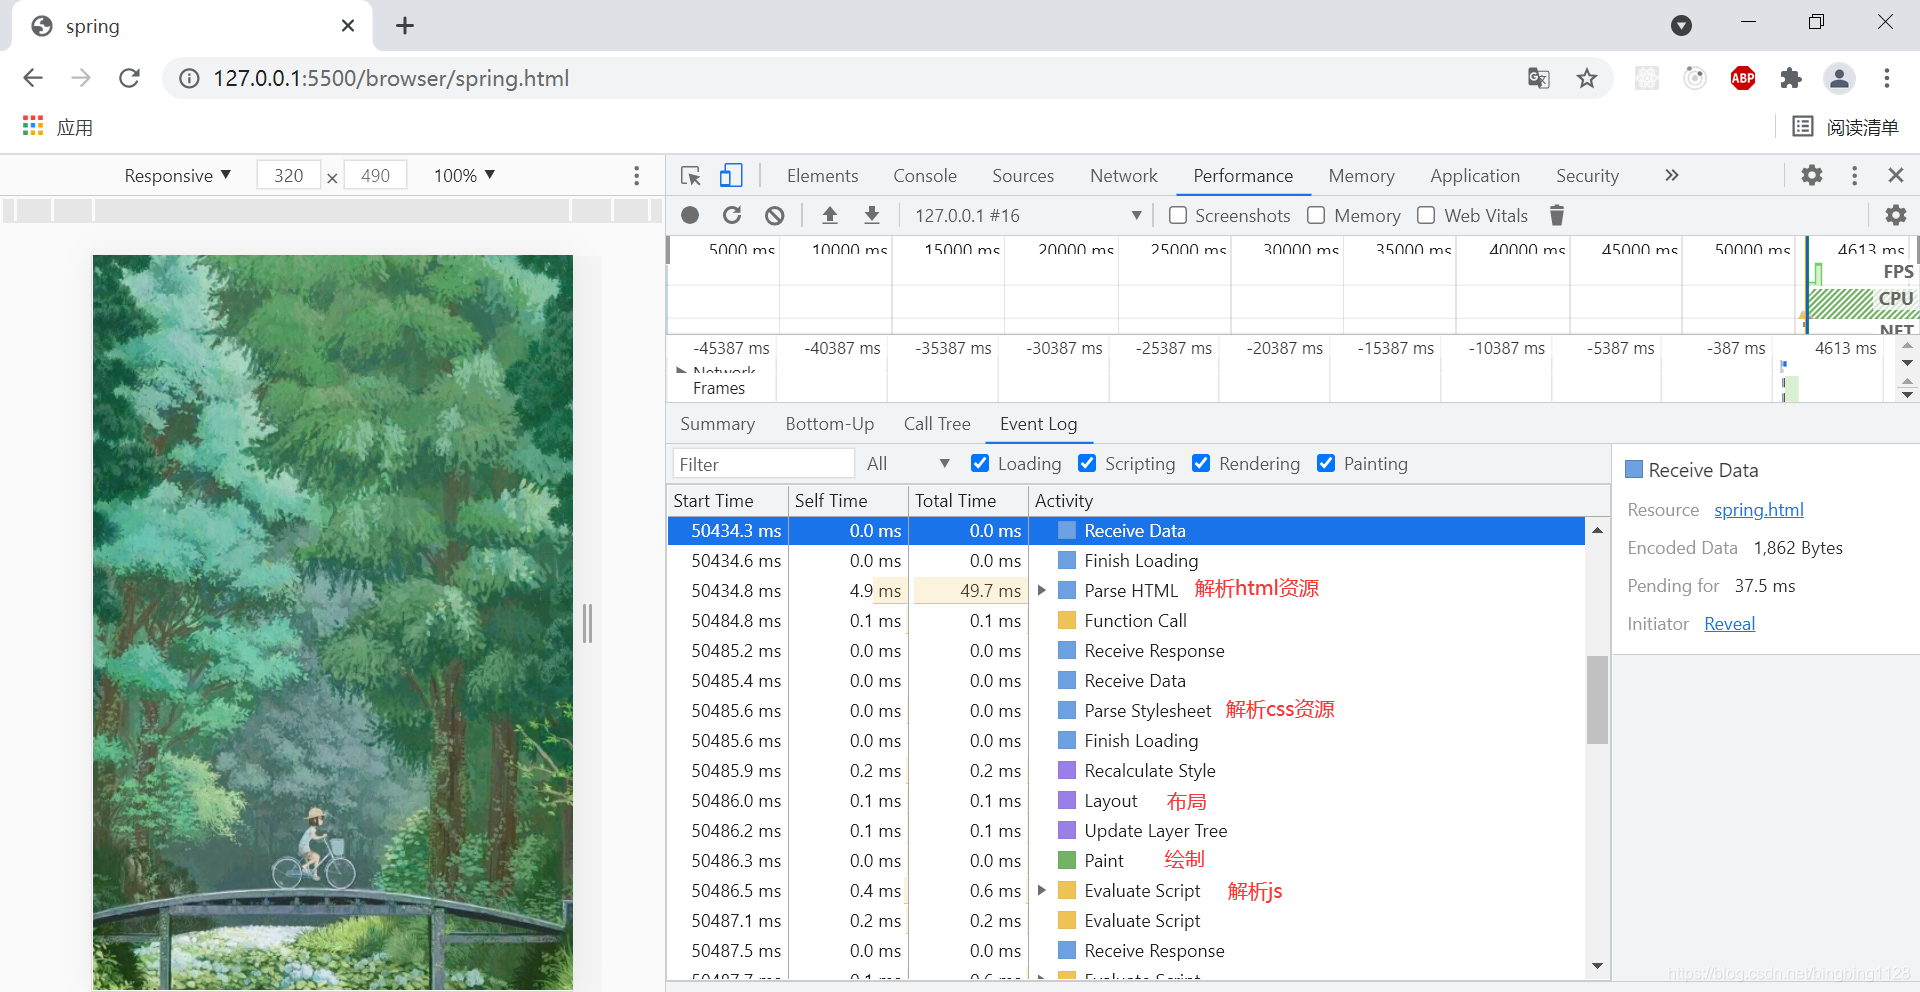Image resolution: width=1920 pixels, height=992 pixels.
Task: Show more DevTools tabs with chevron
Action: (x=1671, y=176)
